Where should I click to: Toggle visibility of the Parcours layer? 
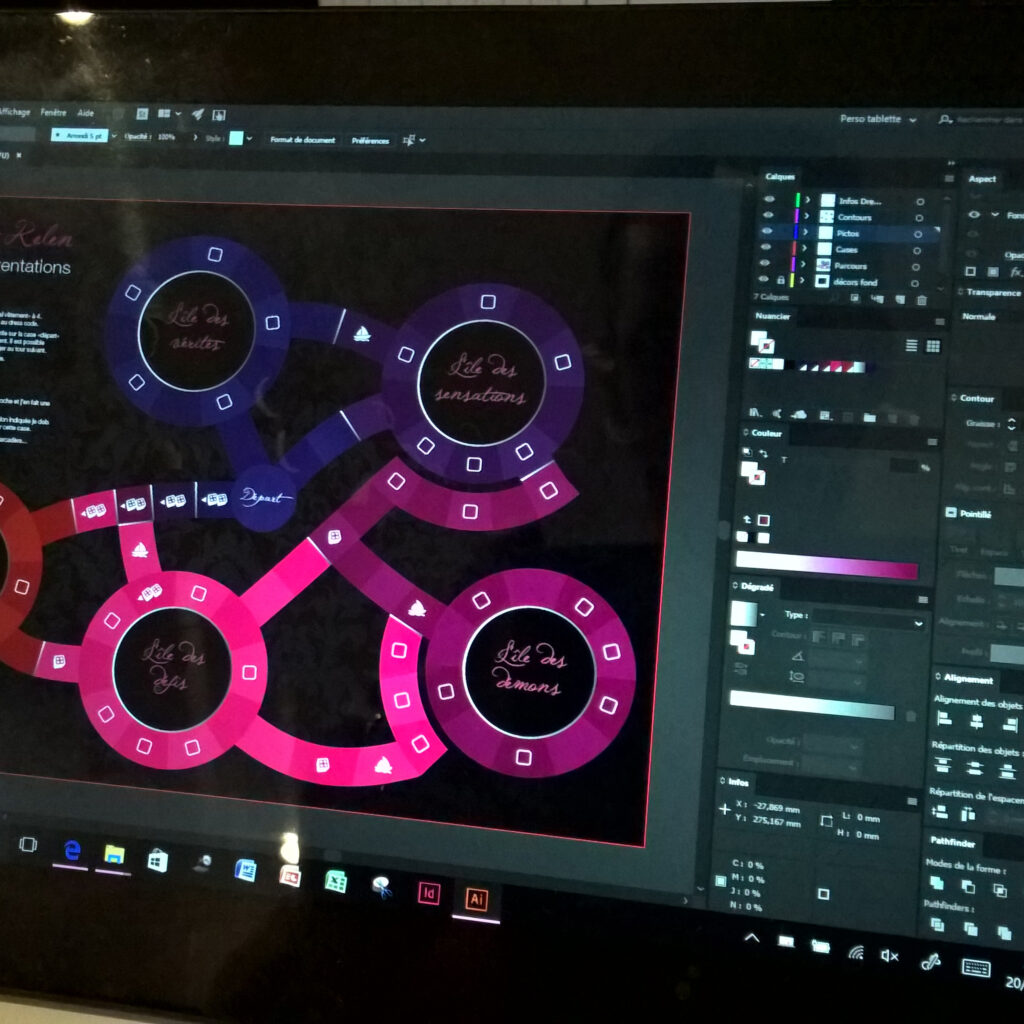[x=765, y=263]
